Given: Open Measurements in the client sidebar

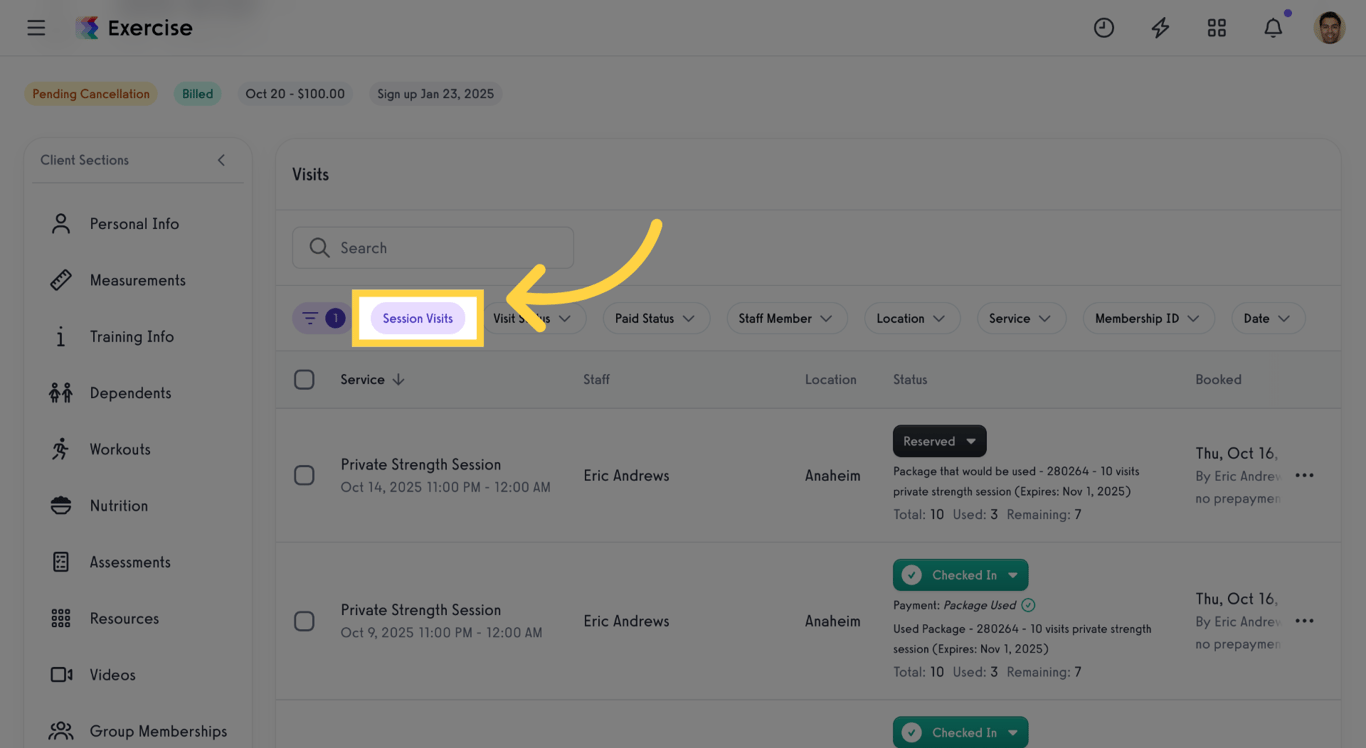Looking at the screenshot, I should tap(137, 280).
